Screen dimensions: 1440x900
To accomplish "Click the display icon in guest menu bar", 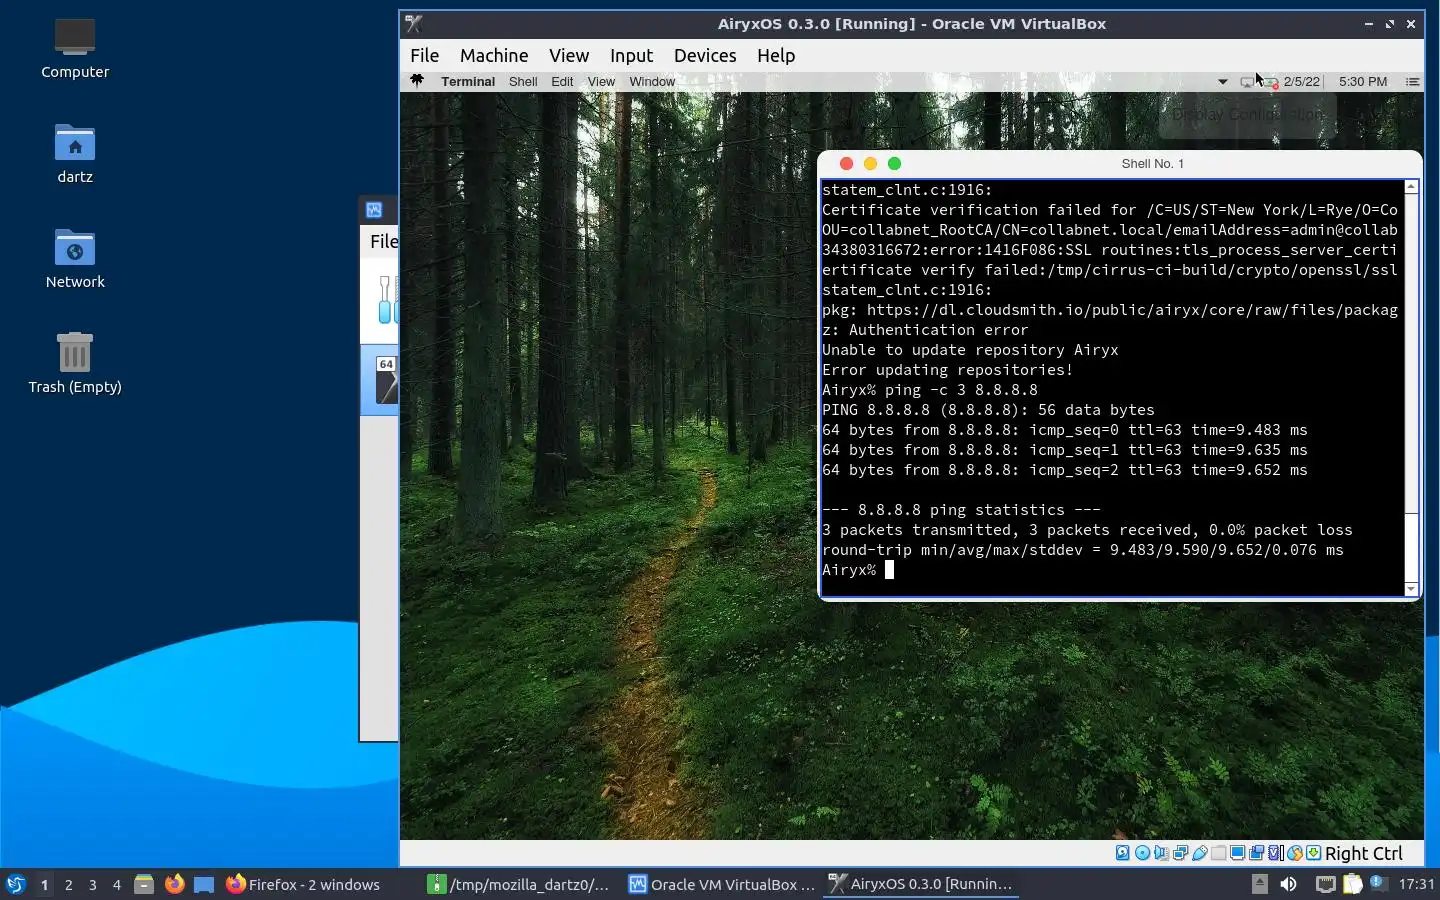I will [x=1247, y=82].
